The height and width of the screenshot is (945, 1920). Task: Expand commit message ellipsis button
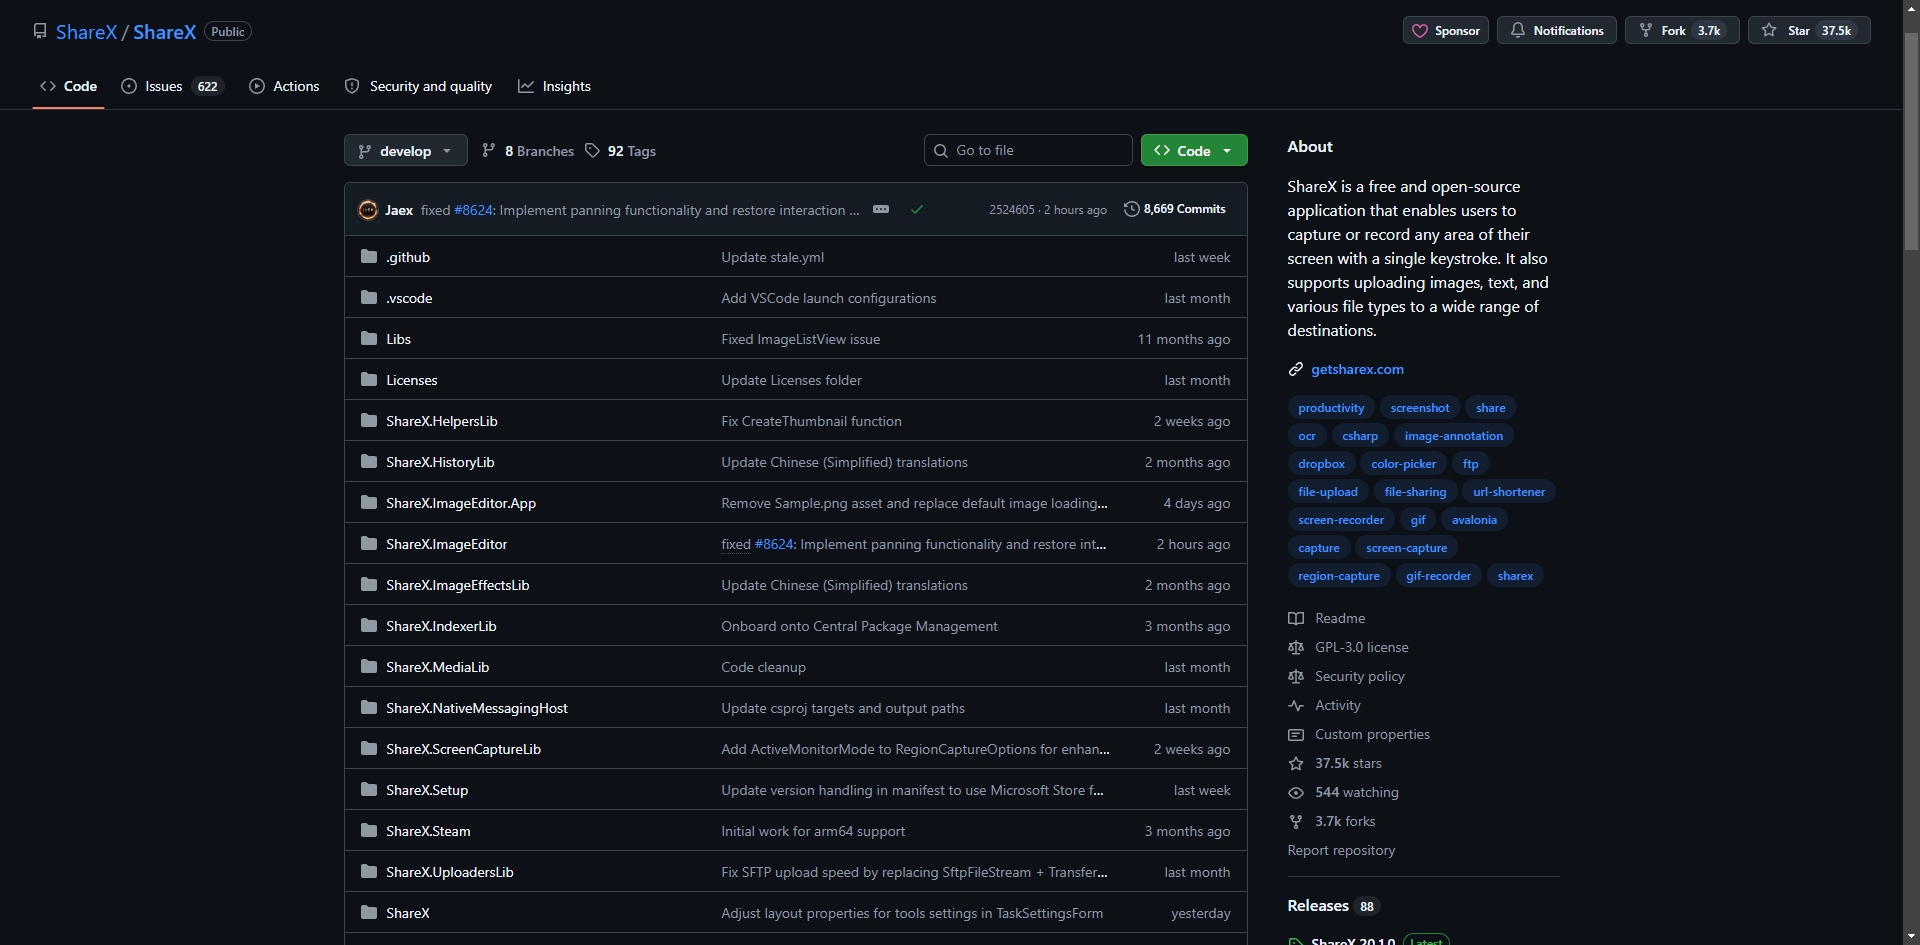coord(881,209)
